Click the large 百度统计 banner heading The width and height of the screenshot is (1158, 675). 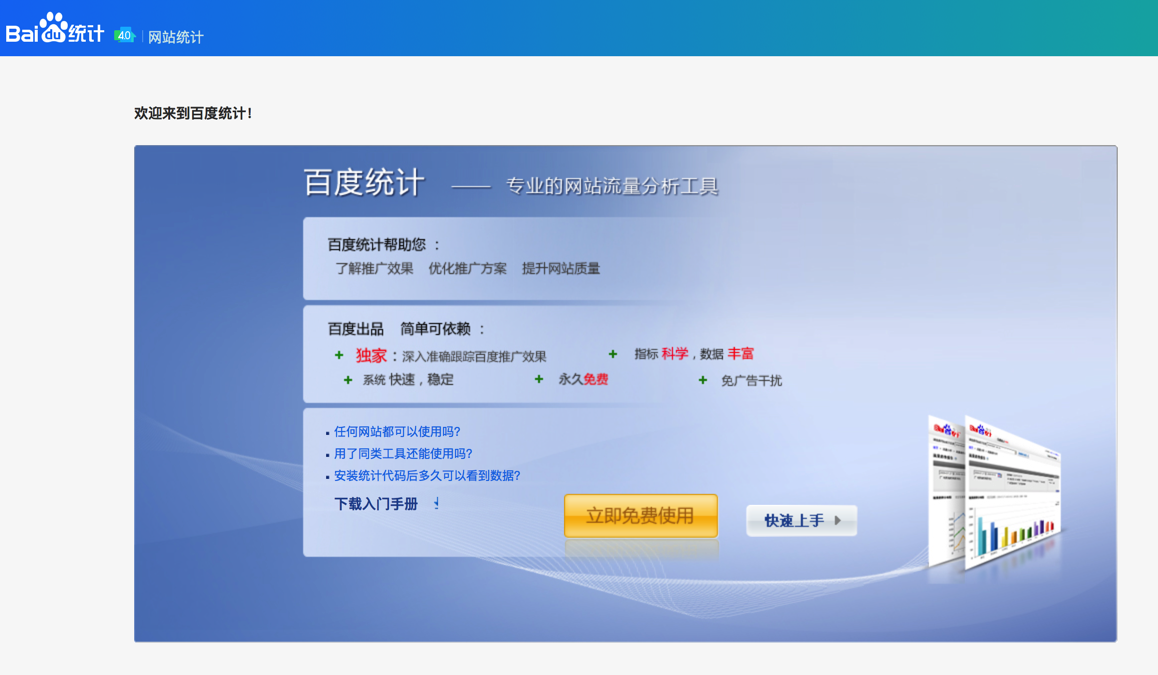[363, 182]
